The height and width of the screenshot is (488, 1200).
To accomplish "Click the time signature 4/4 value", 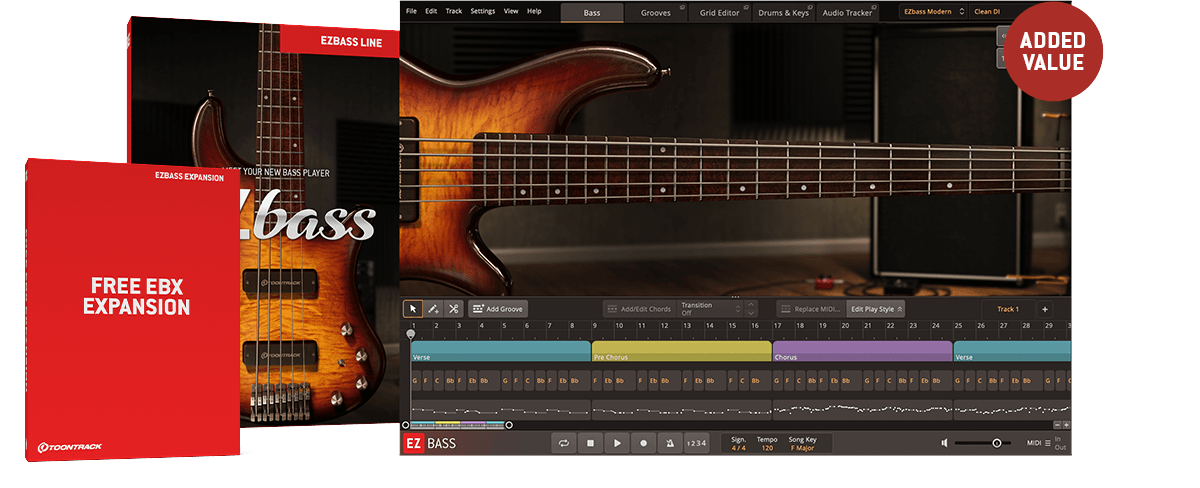I will (738, 448).
